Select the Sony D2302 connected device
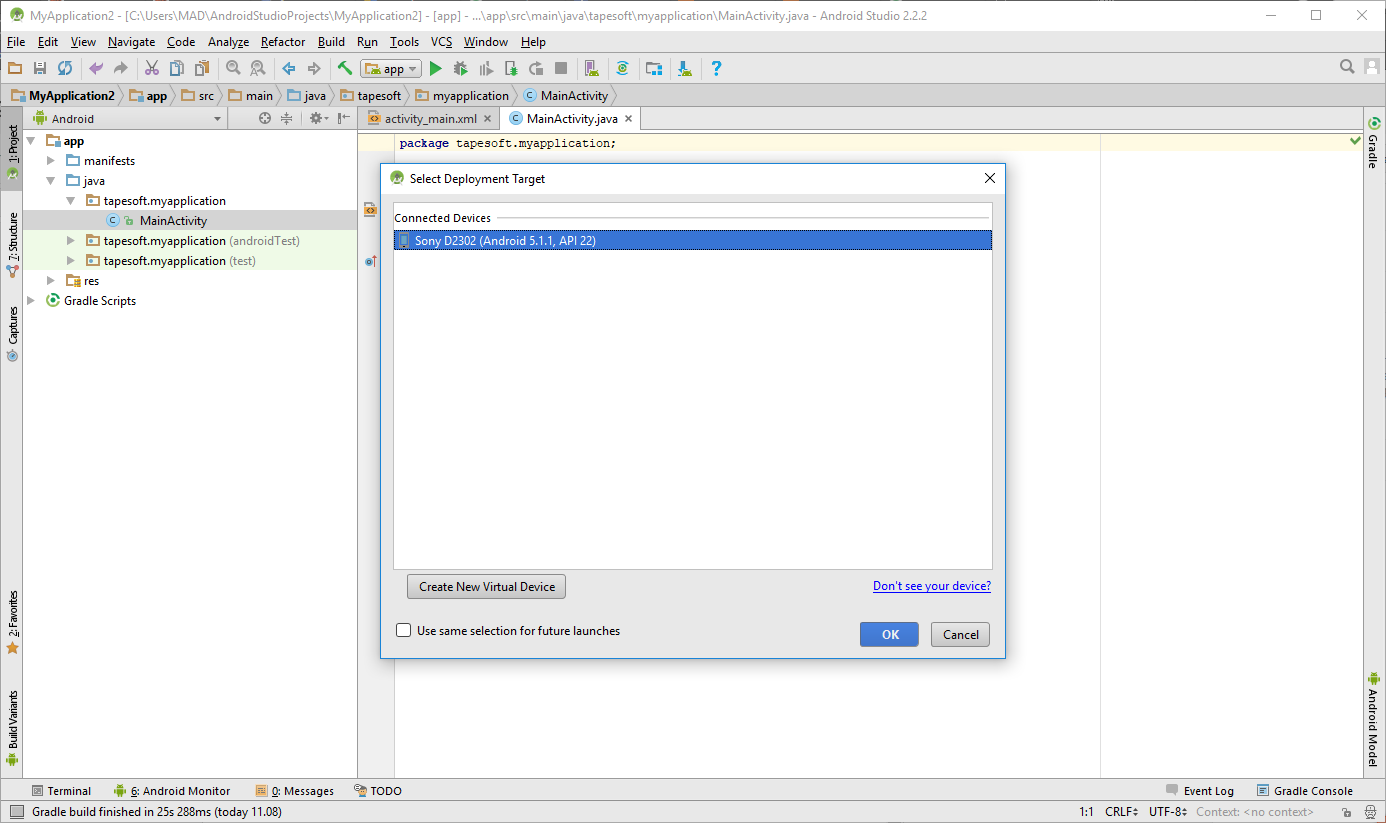 pos(692,240)
